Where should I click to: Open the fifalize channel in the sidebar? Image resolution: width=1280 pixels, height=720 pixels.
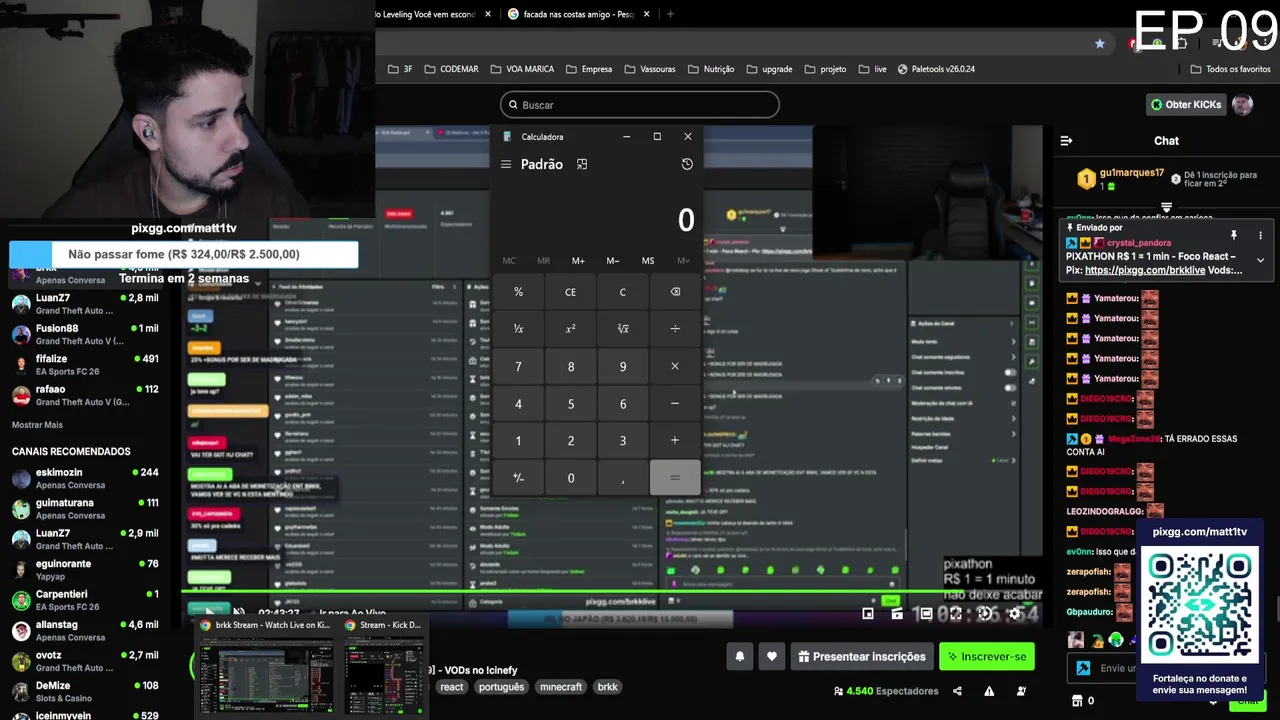click(85, 365)
